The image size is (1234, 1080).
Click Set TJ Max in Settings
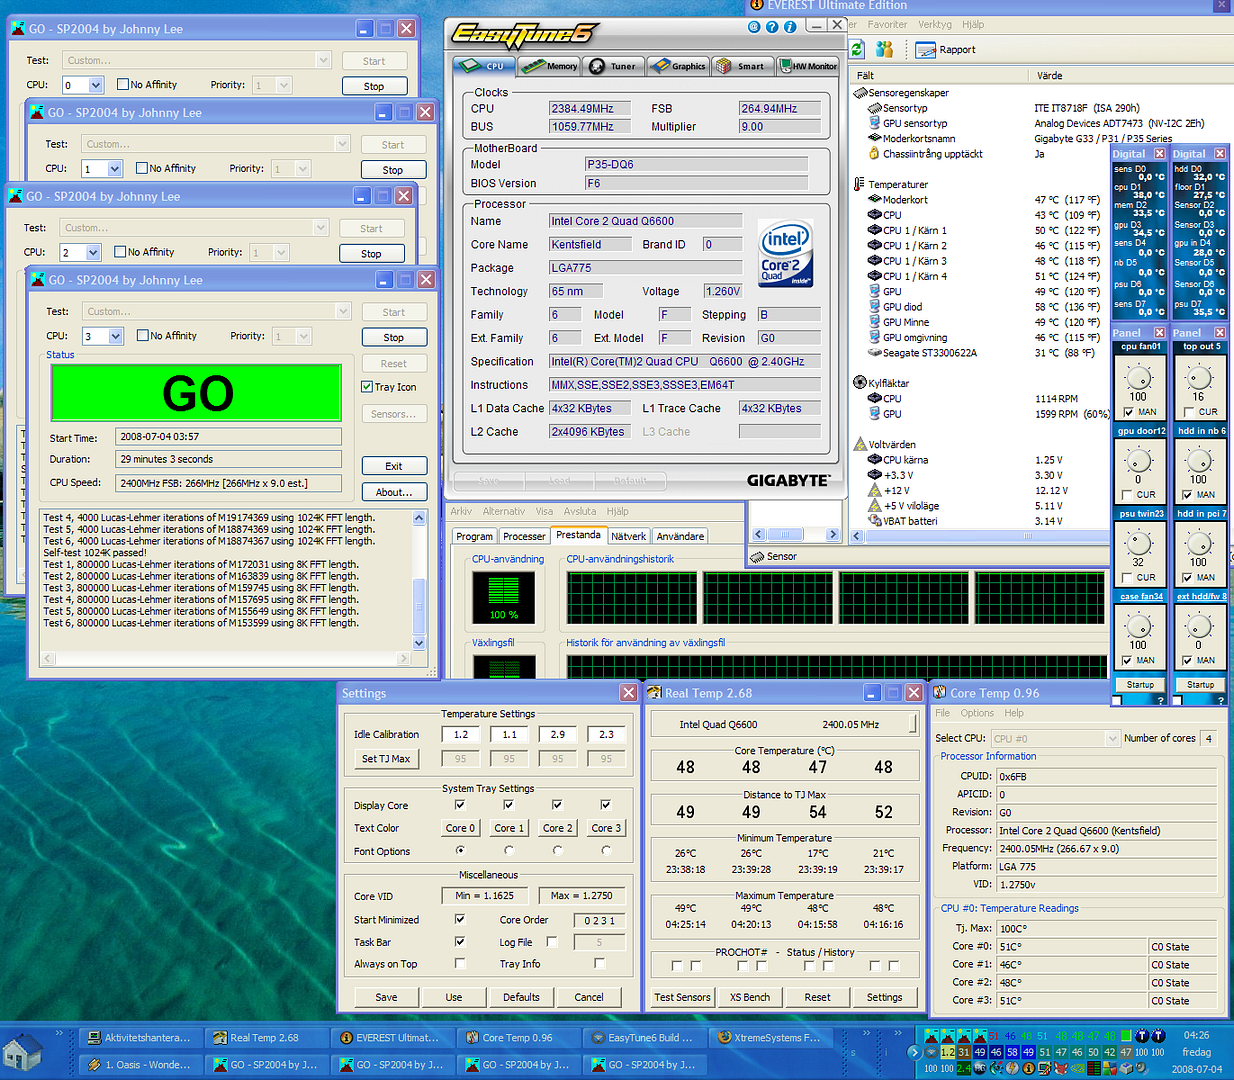386,759
